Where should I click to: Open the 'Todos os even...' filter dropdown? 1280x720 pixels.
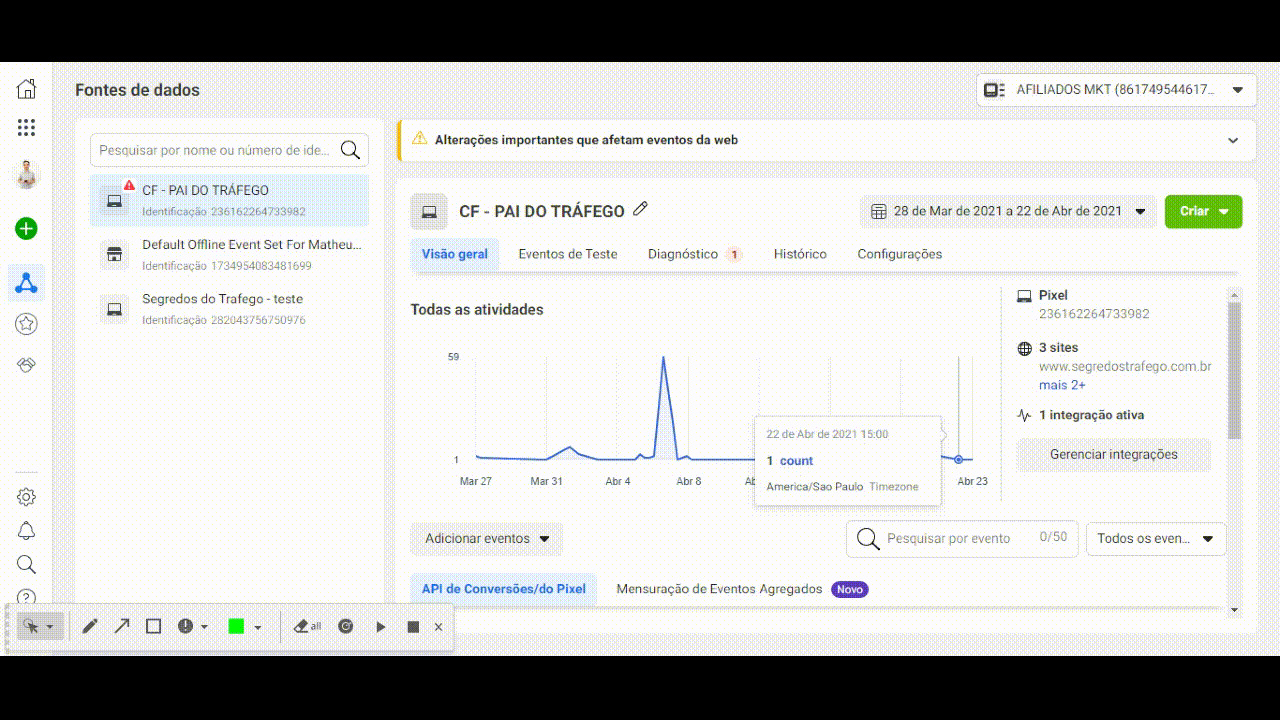pos(1156,538)
